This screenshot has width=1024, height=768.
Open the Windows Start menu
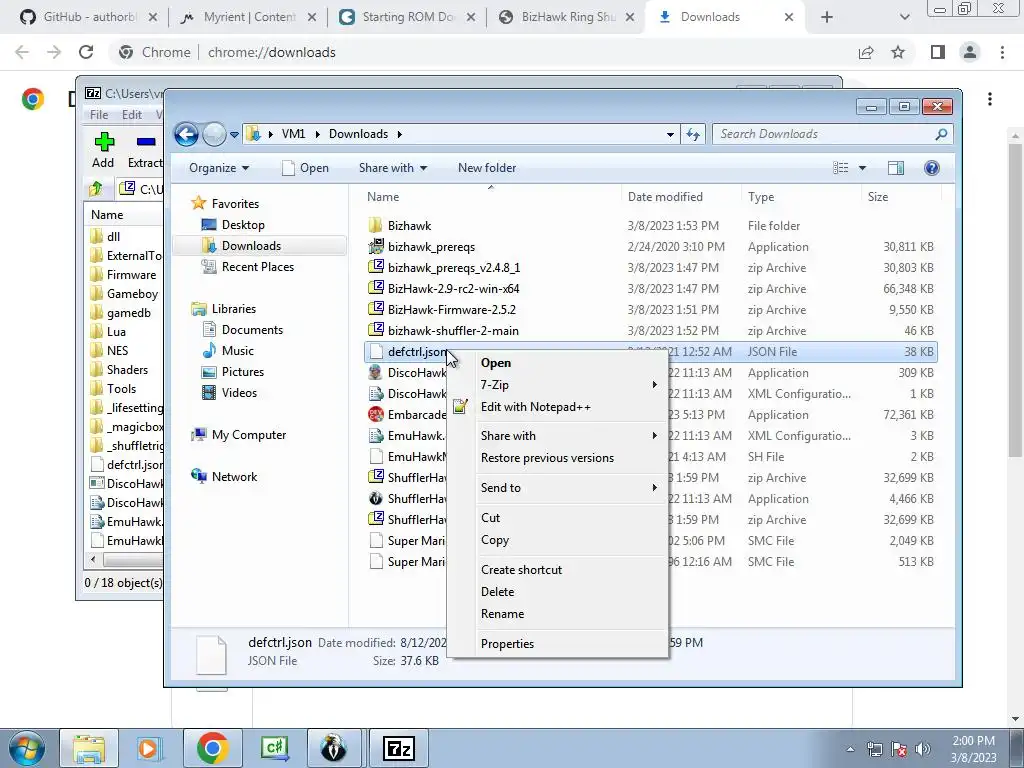tap(26, 748)
